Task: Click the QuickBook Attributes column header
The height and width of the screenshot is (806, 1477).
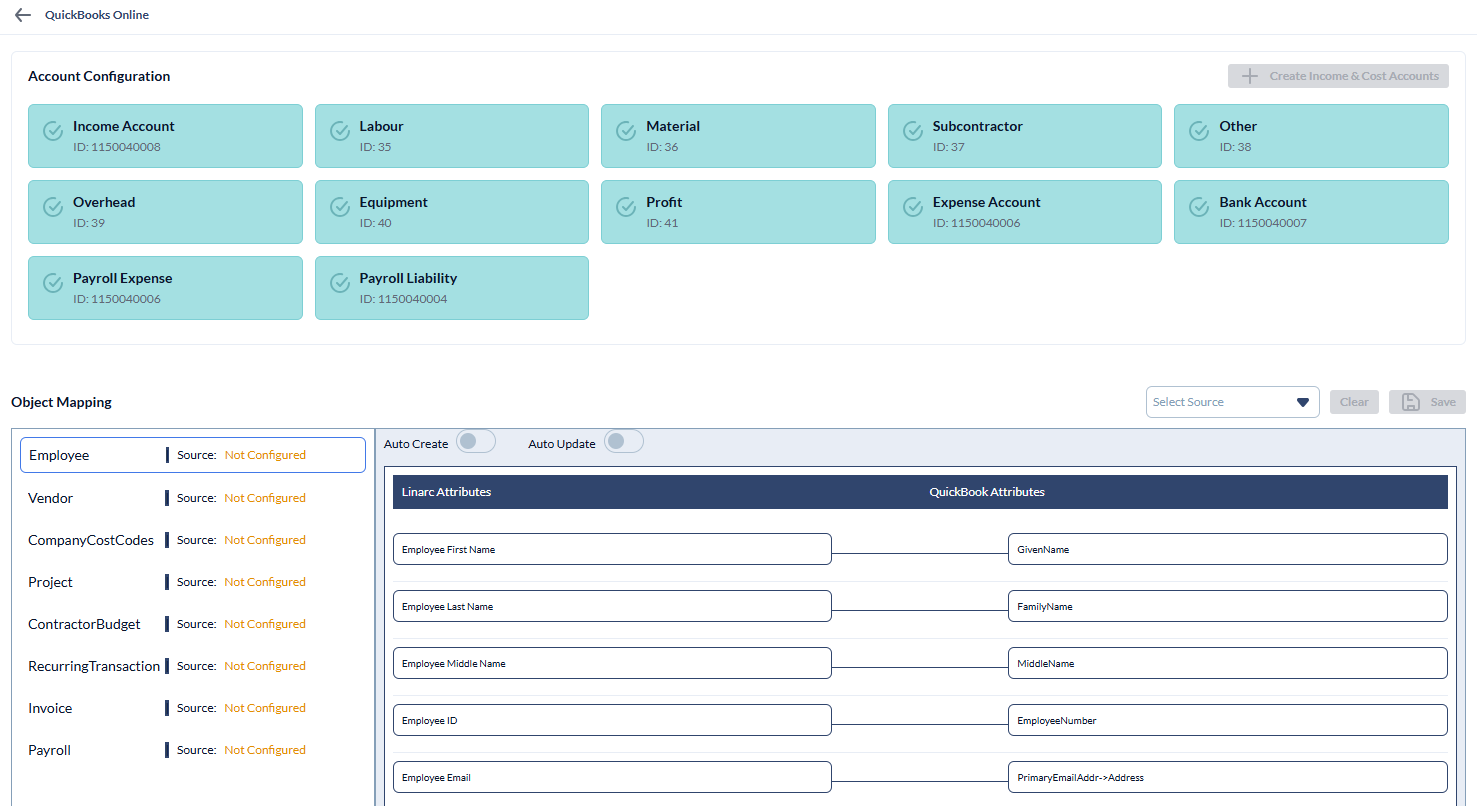Action: pyautogui.click(x=987, y=492)
